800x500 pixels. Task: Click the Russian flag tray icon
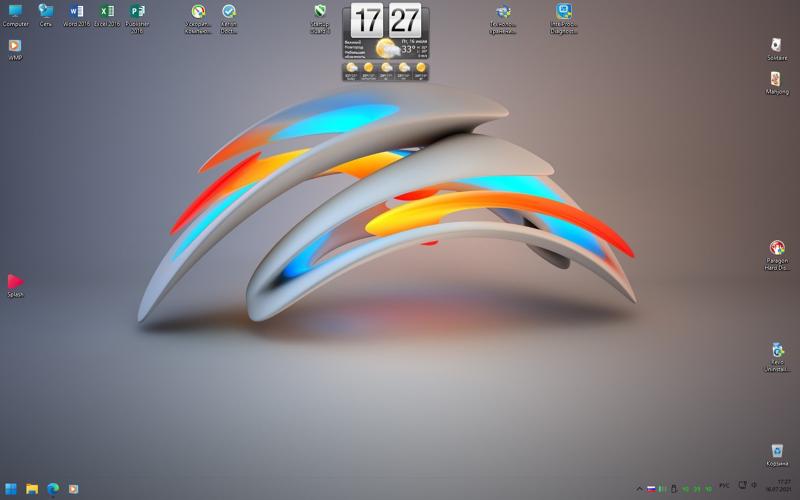651,489
